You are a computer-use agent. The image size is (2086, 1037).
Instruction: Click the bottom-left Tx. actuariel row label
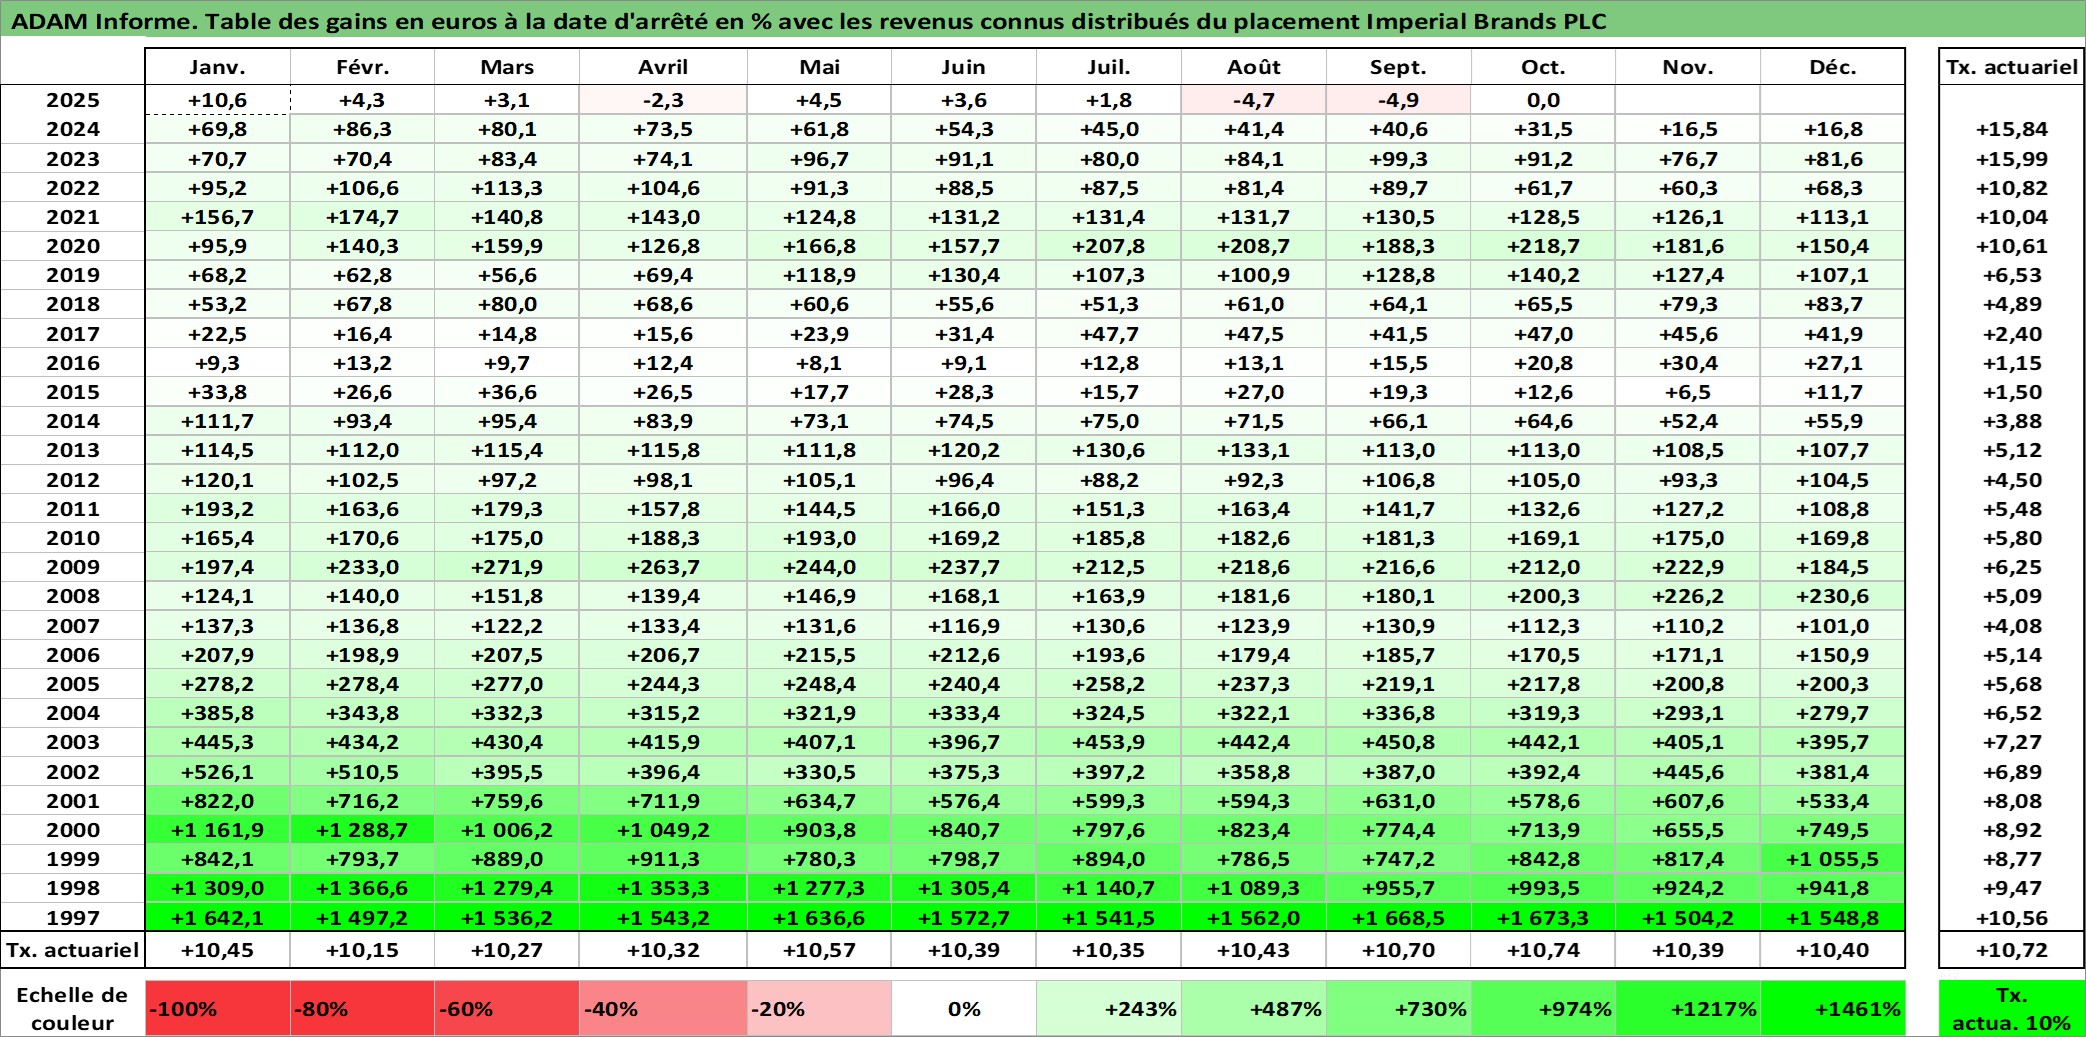point(73,950)
